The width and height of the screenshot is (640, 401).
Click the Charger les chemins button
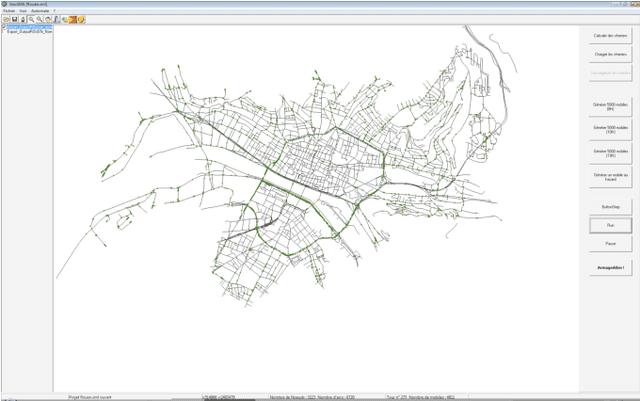(610, 54)
